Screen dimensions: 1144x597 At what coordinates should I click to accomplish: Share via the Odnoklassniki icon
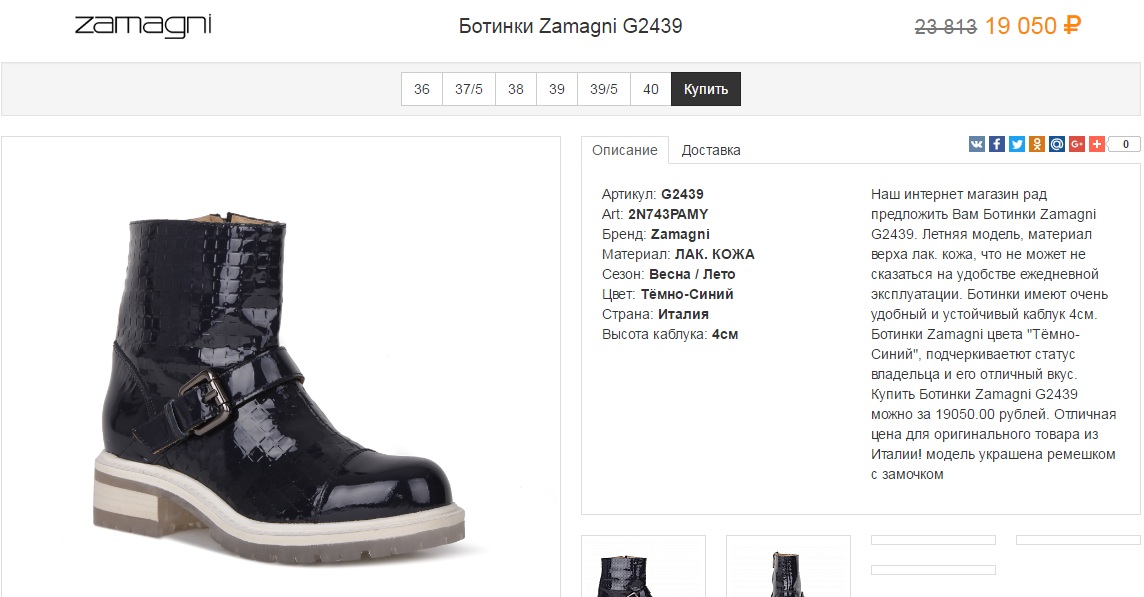pyautogui.click(x=1037, y=144)
